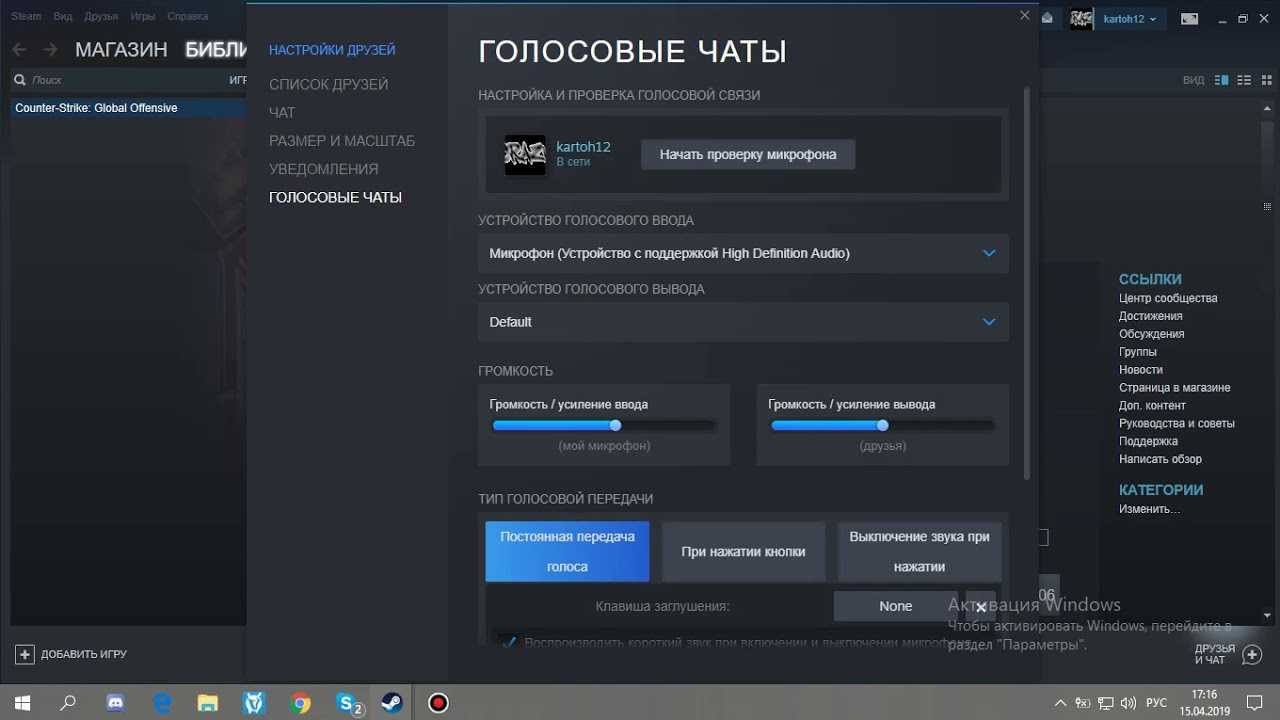Adjust input volume microphone slider
Viewport: 1280px width, 720px height.
coord(604,425)
